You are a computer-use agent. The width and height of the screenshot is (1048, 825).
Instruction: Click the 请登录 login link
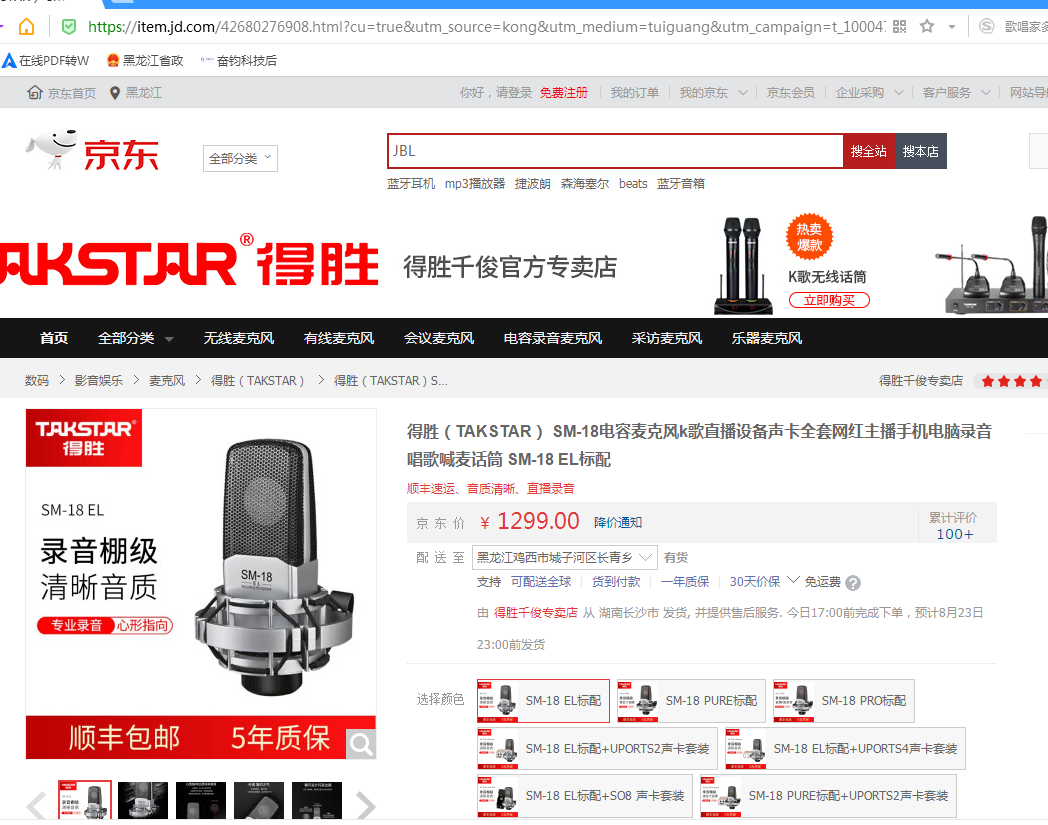[x=513, y=93]
